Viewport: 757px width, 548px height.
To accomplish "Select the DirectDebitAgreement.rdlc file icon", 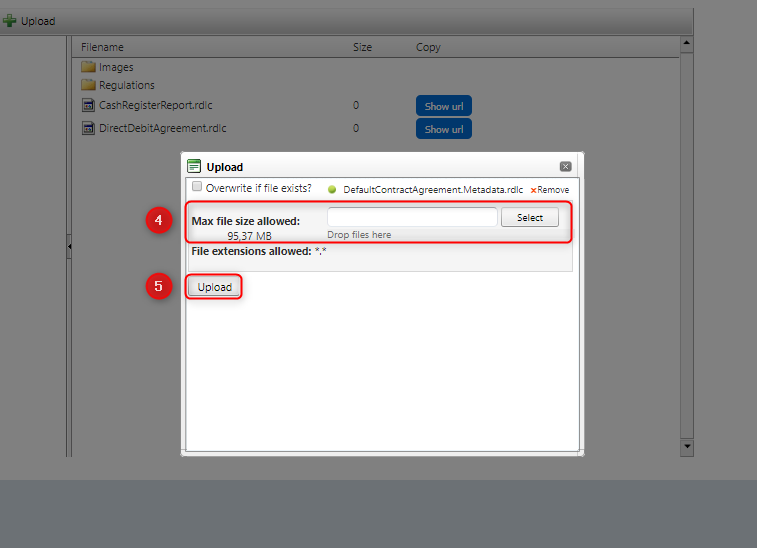I will [x=88, y=128].
